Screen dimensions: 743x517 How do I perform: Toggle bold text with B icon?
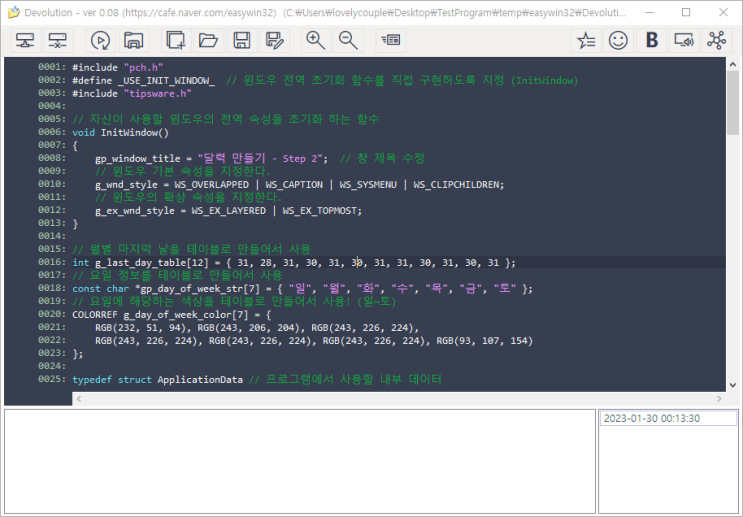tap(651, 40)
